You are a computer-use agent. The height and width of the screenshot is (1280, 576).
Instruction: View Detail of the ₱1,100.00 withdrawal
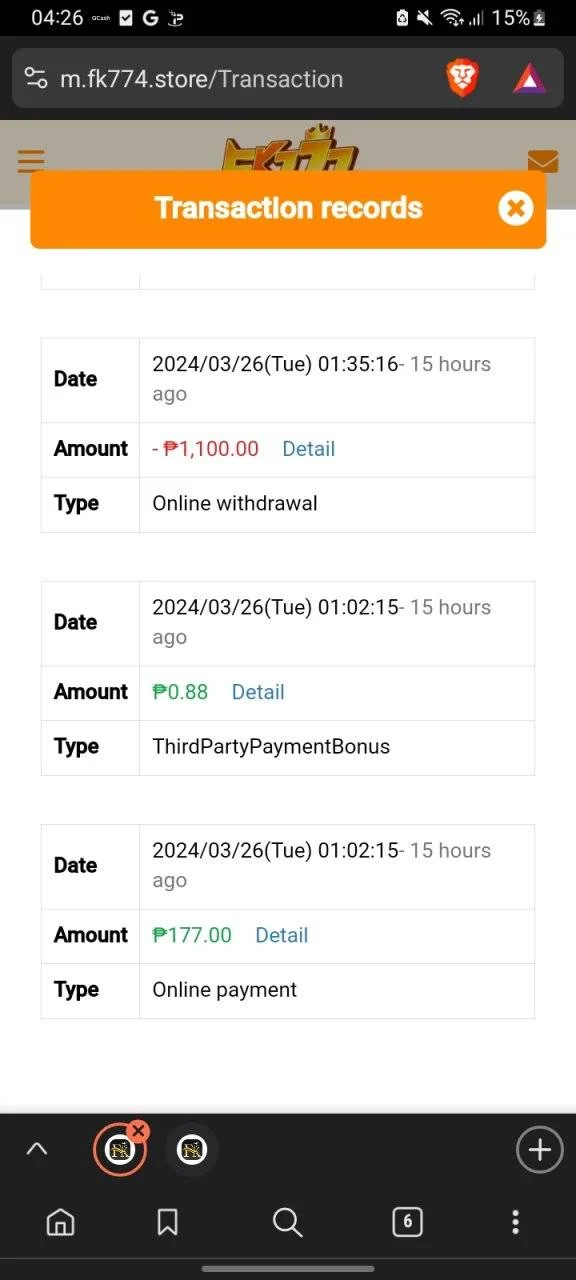click(308, 449)
